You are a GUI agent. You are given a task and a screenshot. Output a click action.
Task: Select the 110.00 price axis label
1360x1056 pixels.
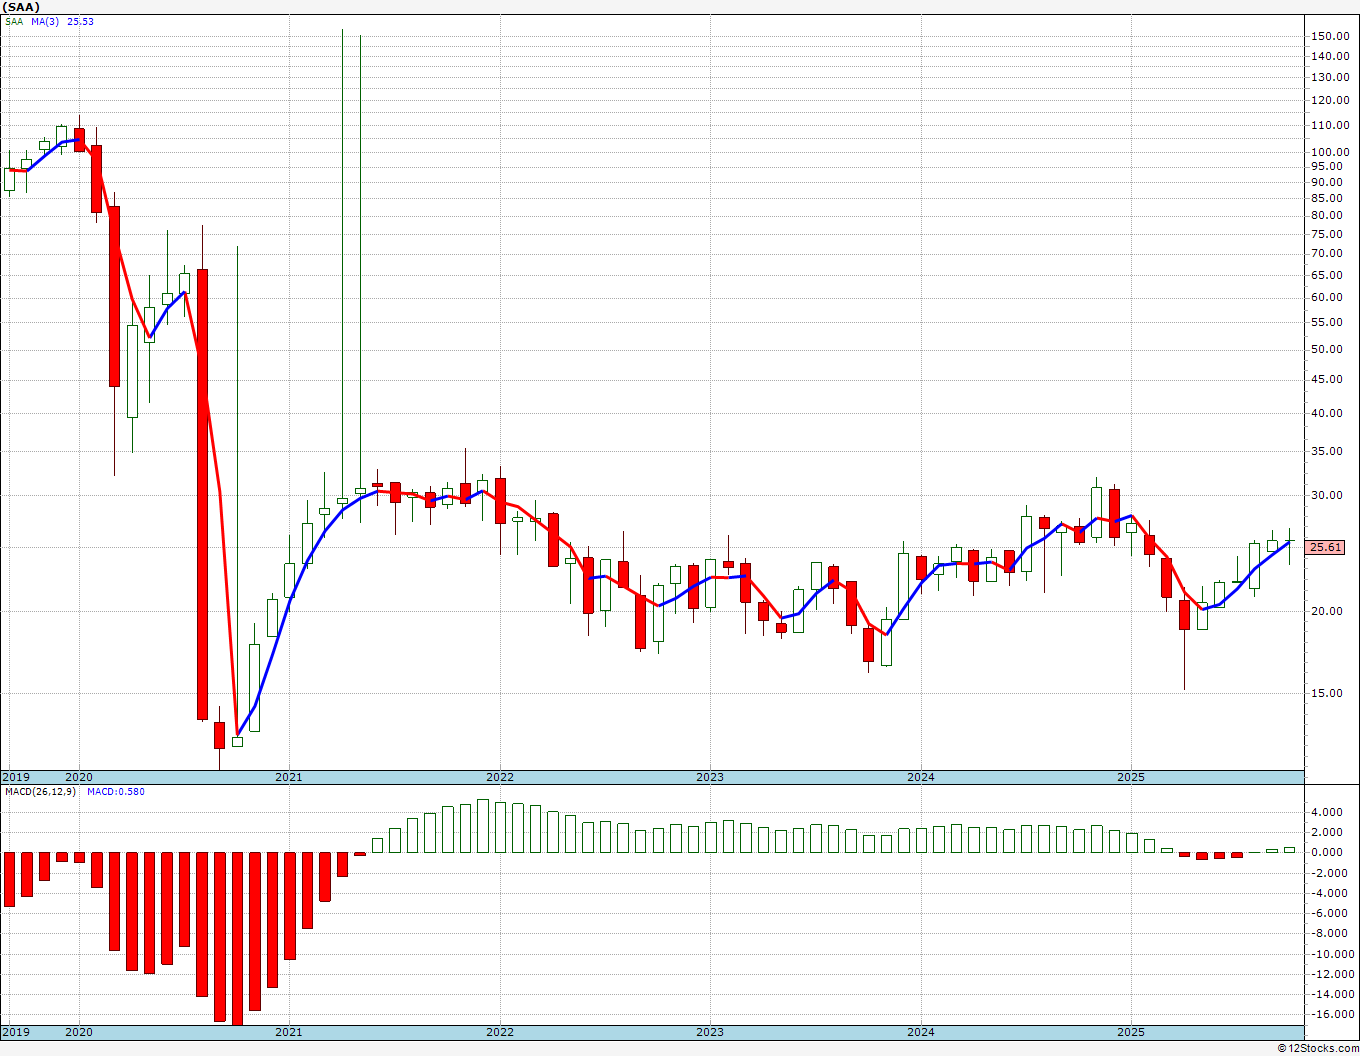(x=1329, y=126)
